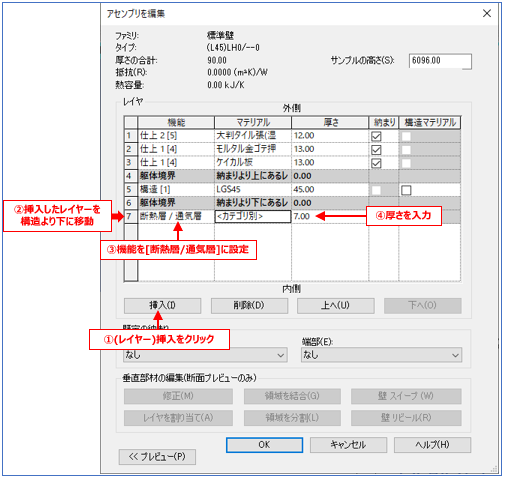
Task: Move layer up with 上へ(U)
Action: (x=336, y=305)
